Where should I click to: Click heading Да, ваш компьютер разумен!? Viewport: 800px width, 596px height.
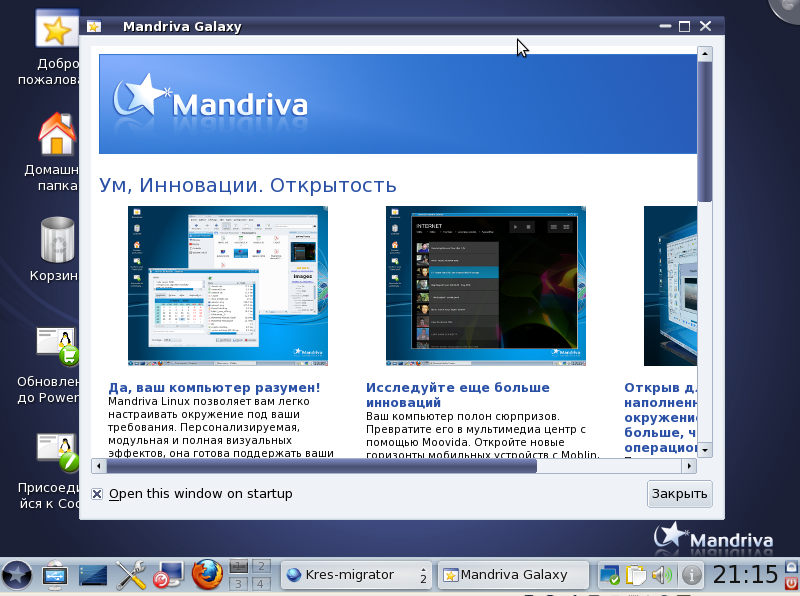click(214, 388)
